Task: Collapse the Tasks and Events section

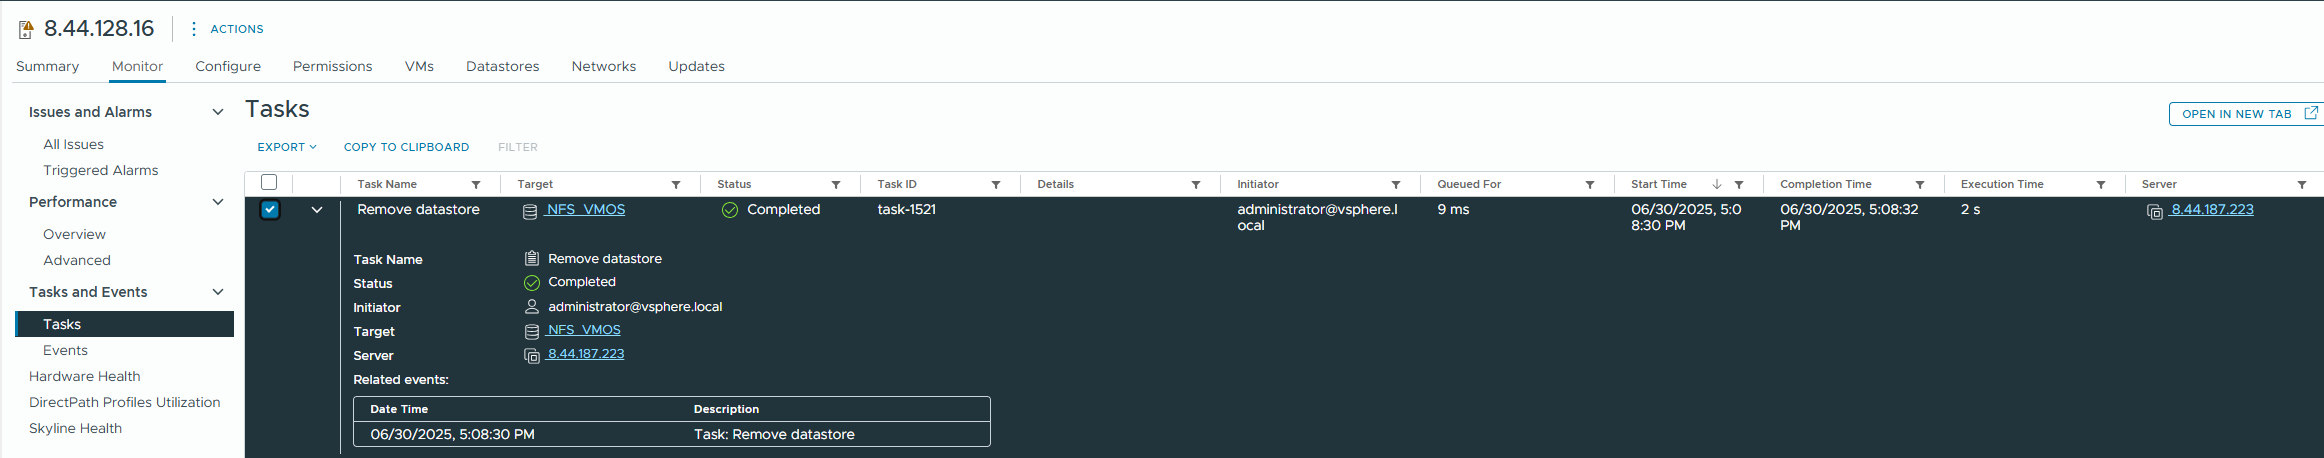Action: 218,292
